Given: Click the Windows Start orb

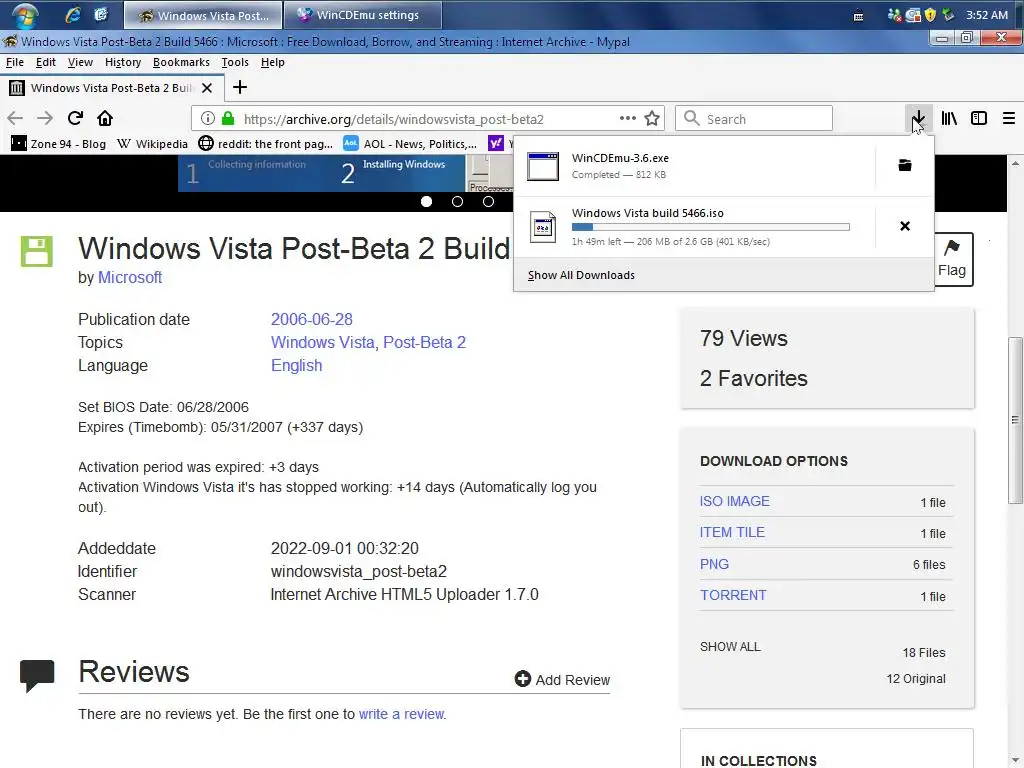Looking at the screenshot, I should (25, 15).
